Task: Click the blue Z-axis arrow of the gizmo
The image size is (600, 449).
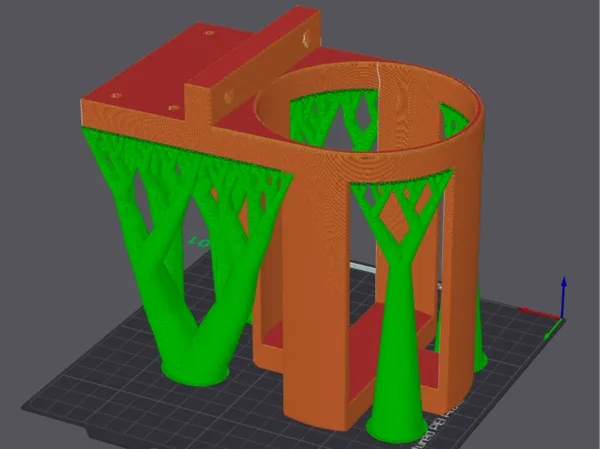Action: pyautogui.click(x=564, y=297)
